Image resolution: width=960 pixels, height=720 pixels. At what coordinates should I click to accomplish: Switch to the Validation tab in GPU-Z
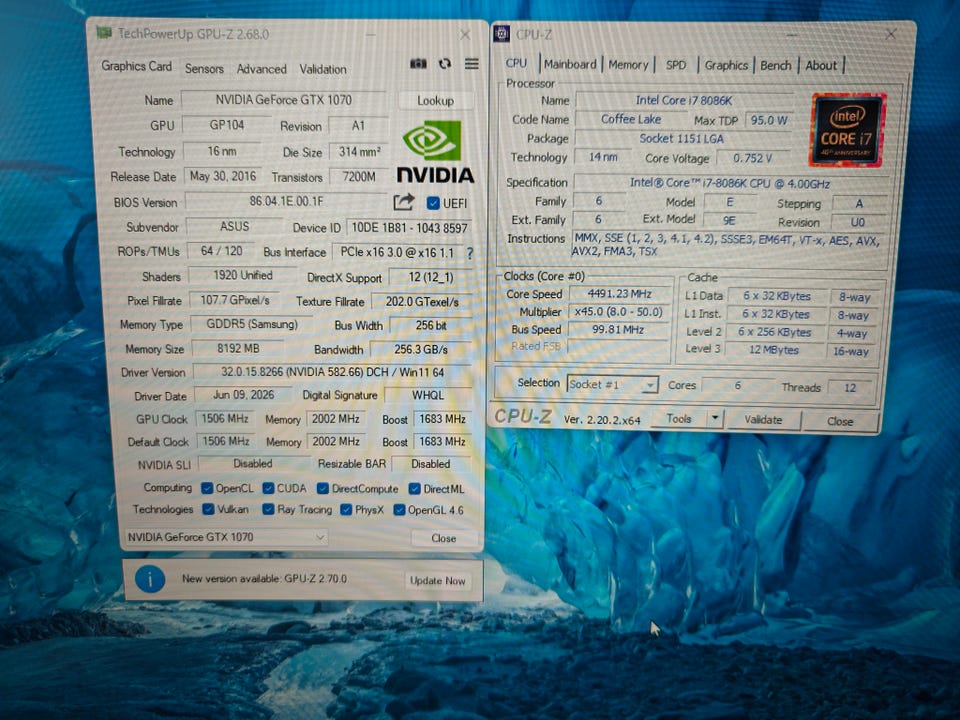pos(323,69)
